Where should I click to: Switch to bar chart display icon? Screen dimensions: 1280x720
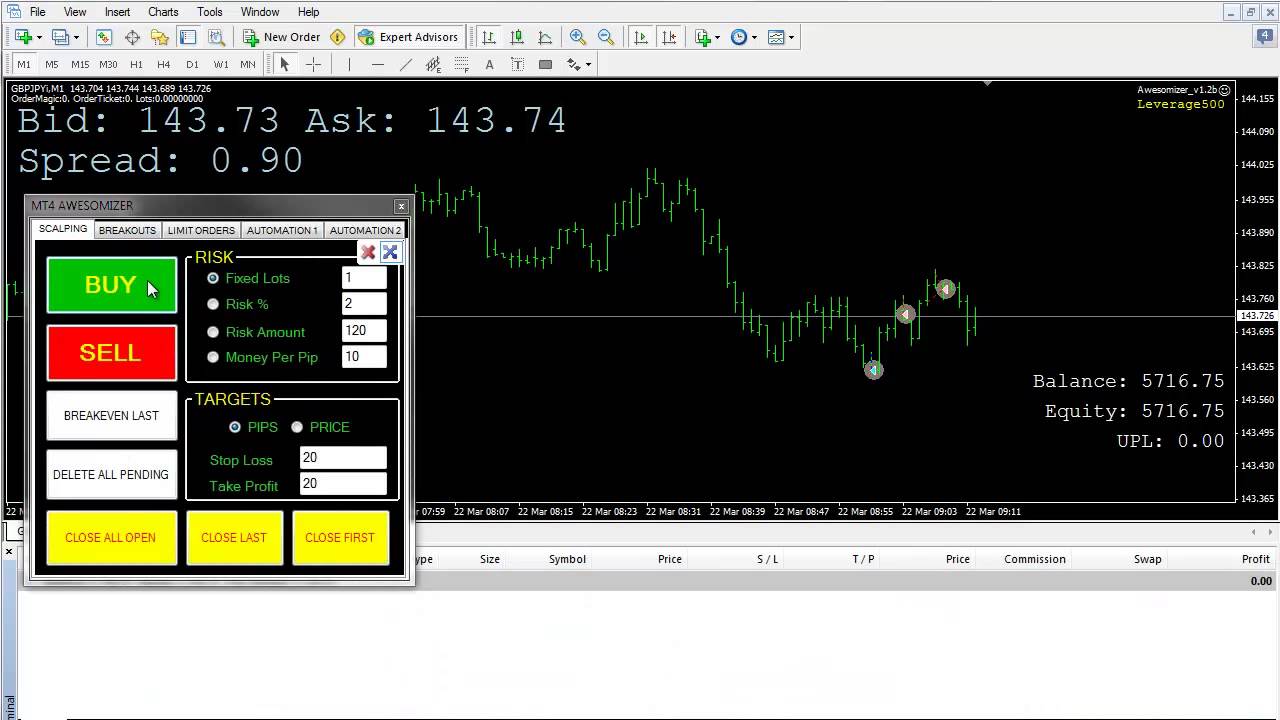[x=489, y=37]
